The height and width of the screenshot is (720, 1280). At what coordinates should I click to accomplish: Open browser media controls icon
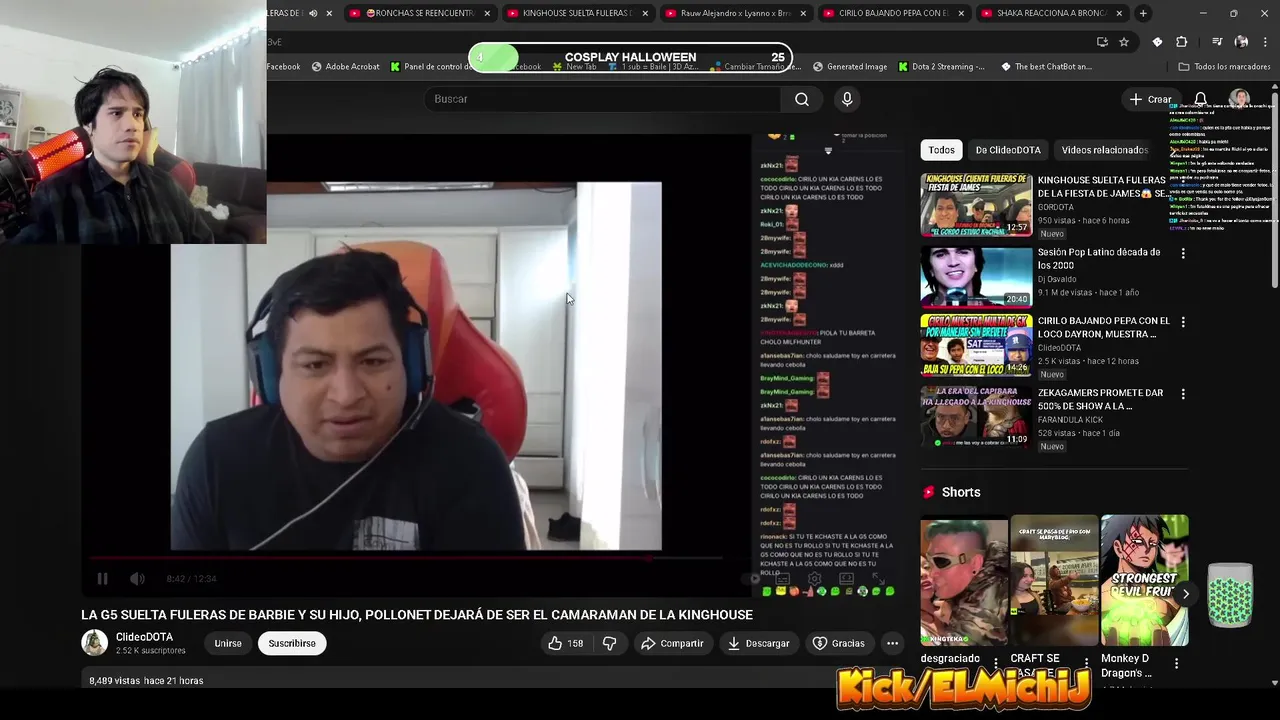tap(1217, 42)
